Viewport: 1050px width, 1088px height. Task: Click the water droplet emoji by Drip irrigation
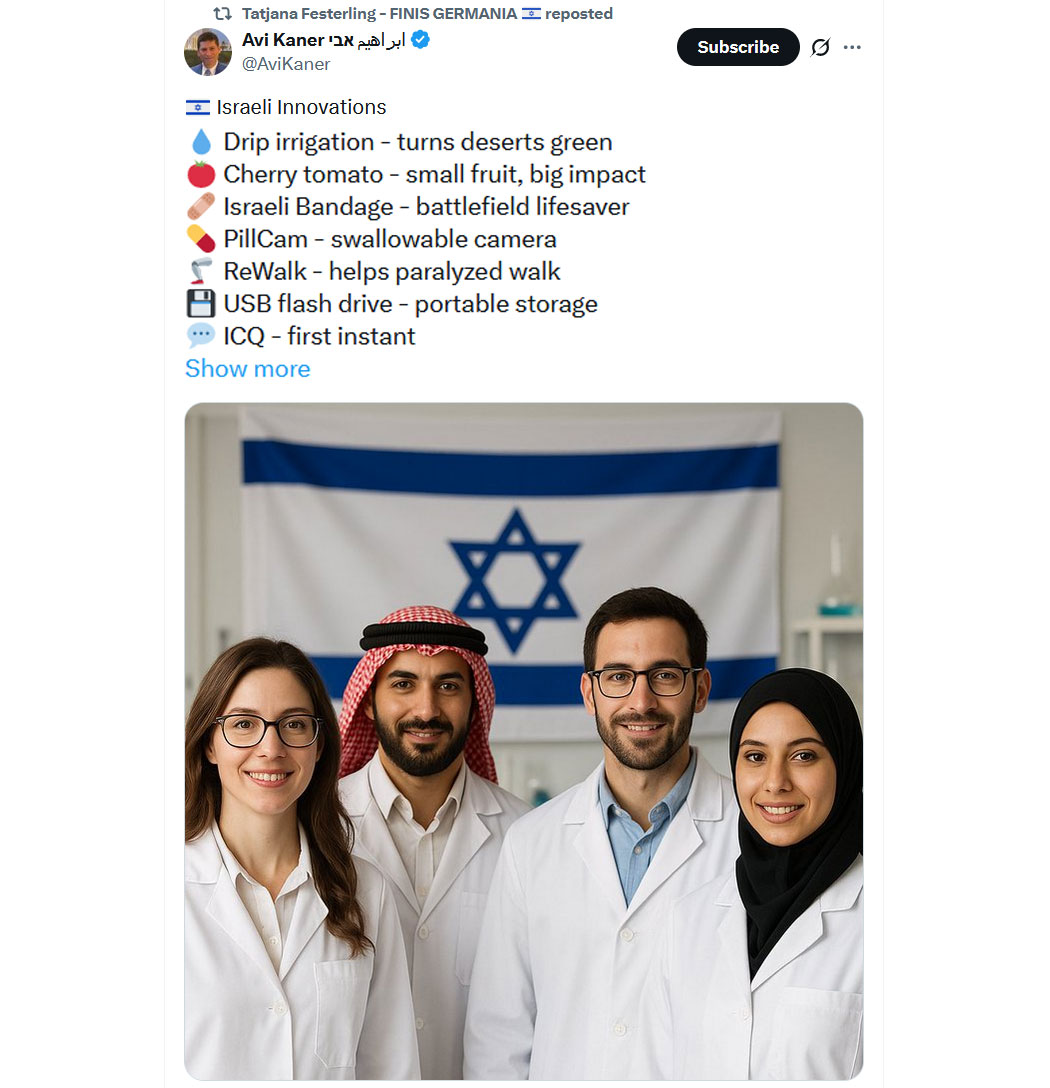coord(201,142)
